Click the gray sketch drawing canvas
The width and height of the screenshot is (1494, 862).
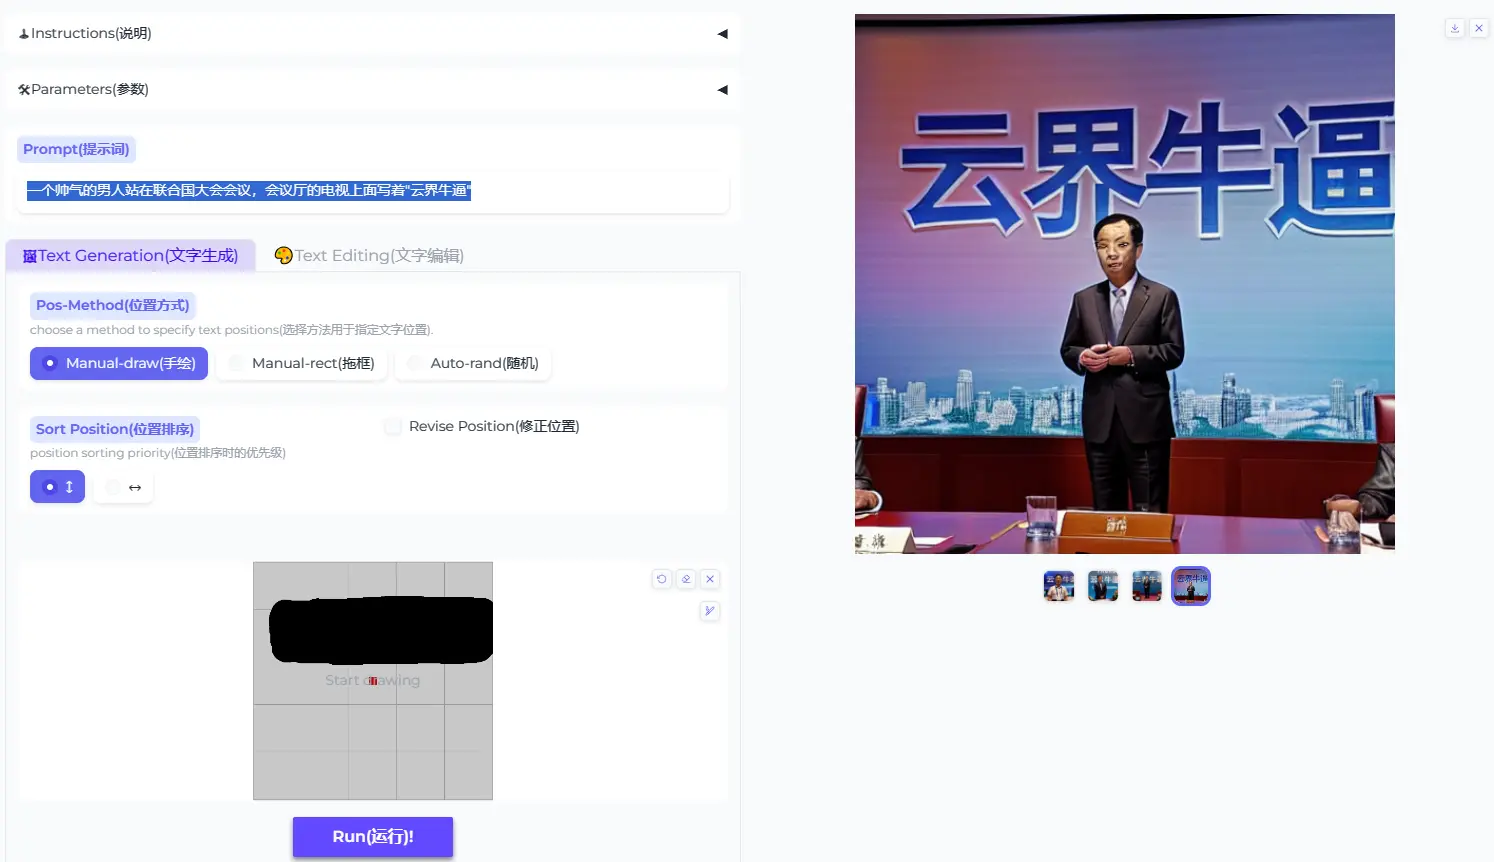click(373, 681)
